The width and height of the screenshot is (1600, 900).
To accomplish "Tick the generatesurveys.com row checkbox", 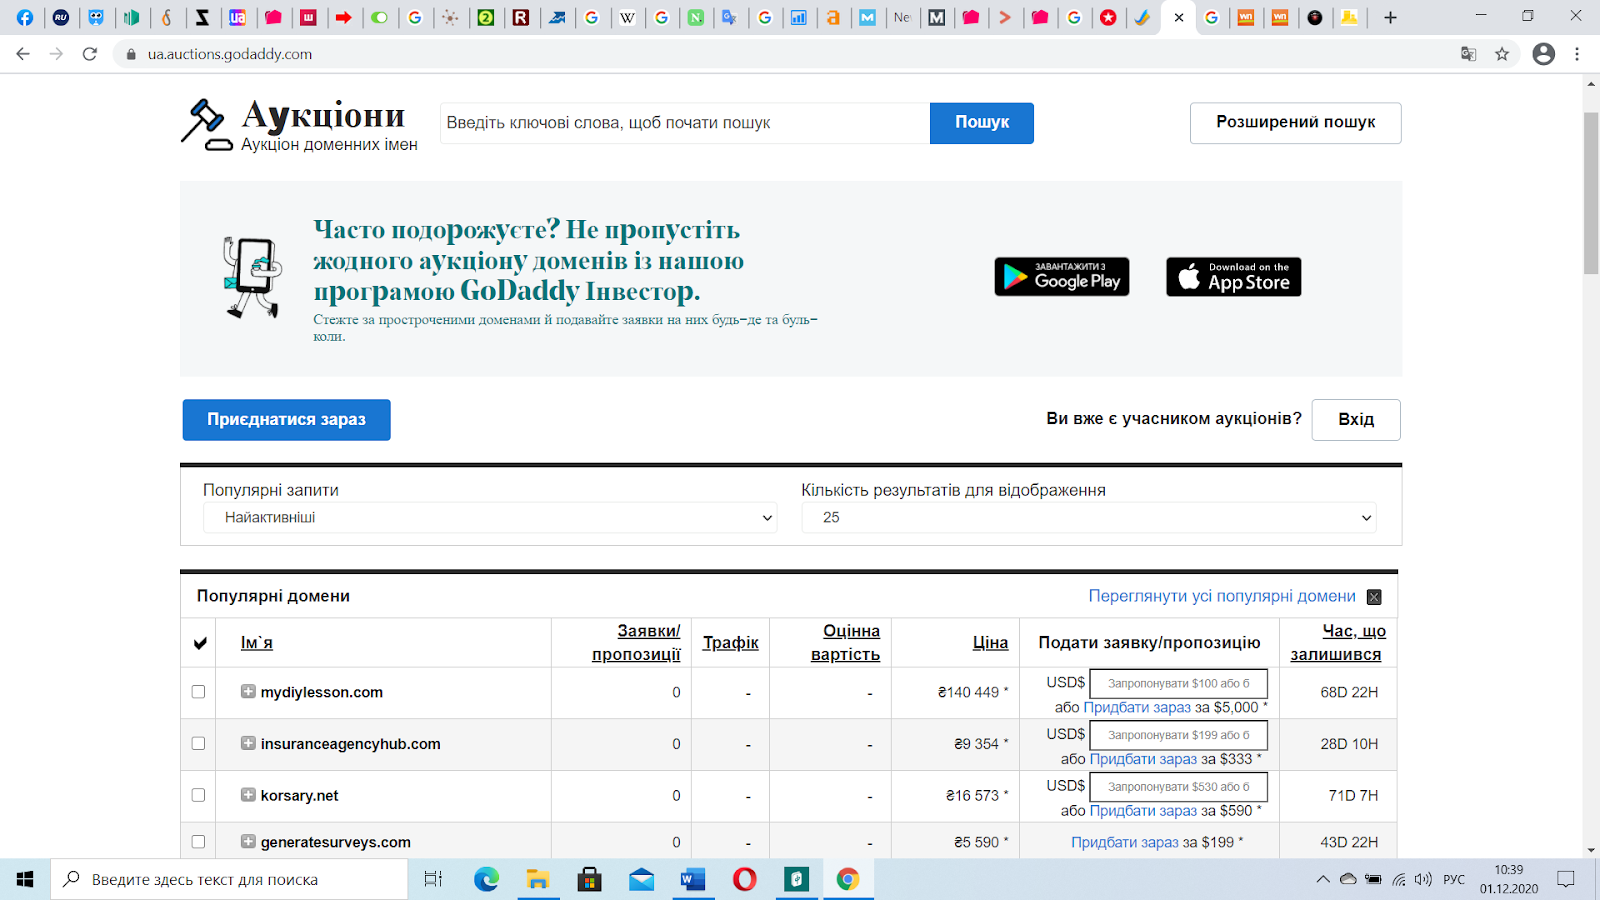I will pyautogui.click(x=198, y=842).
